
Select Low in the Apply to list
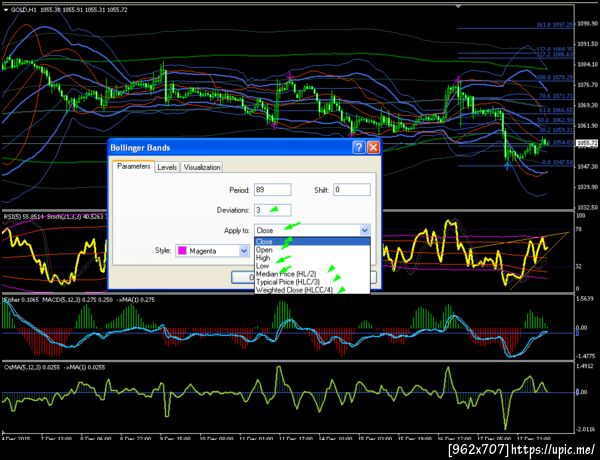312,266
